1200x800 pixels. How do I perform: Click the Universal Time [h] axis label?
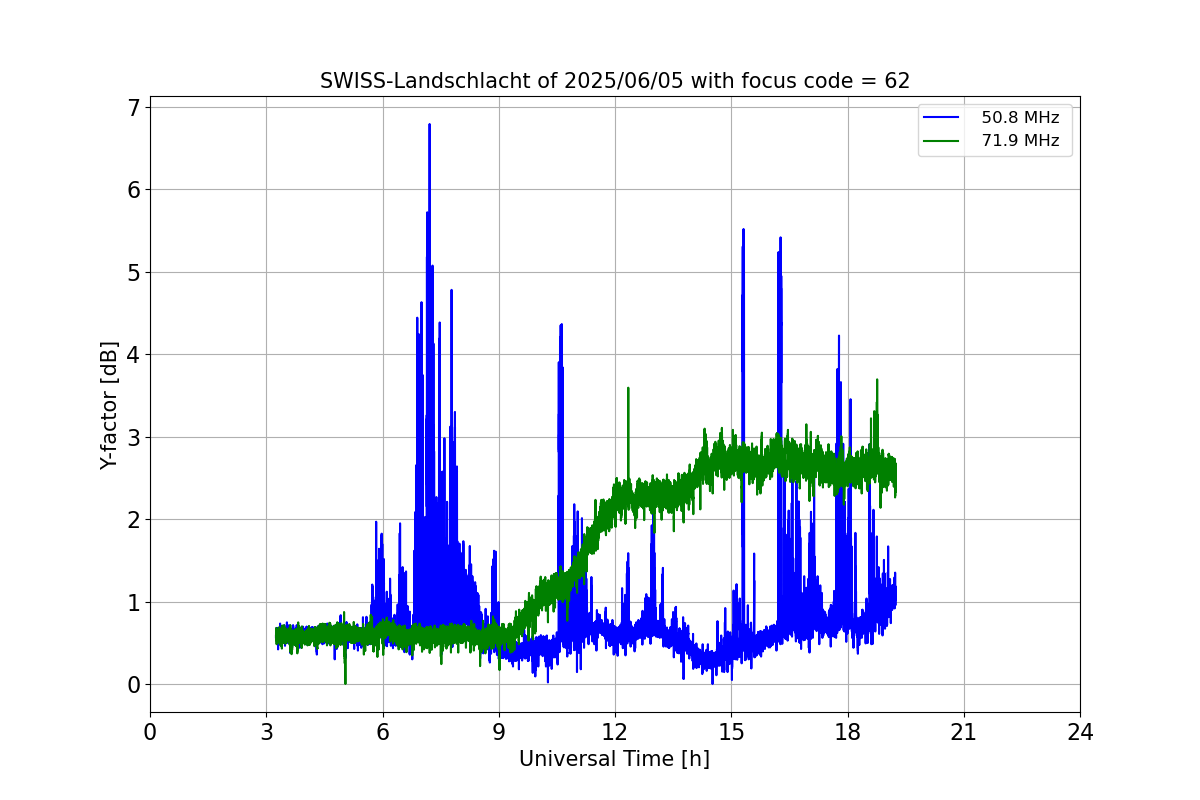tap(614, 759)
